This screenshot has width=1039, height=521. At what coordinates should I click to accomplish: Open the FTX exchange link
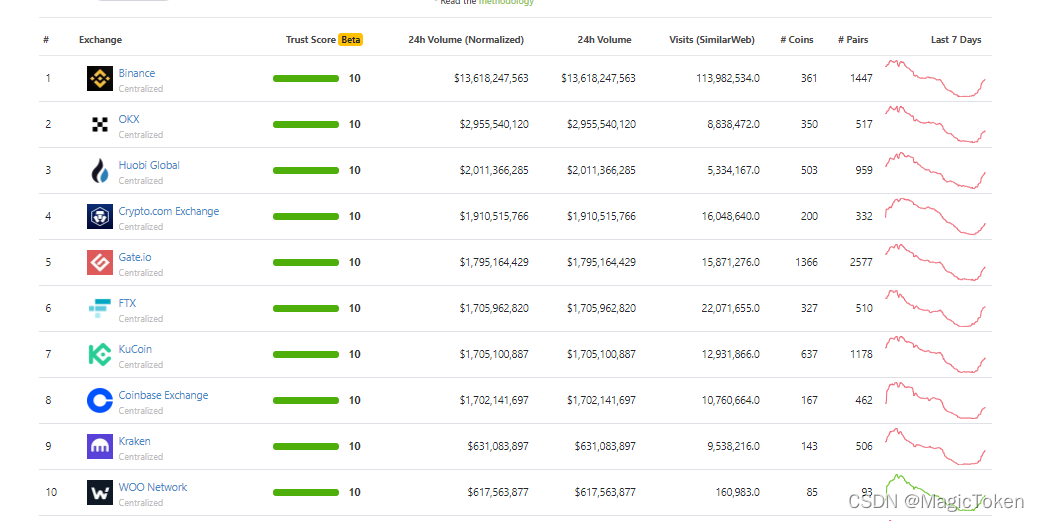[x=127, y=303]
